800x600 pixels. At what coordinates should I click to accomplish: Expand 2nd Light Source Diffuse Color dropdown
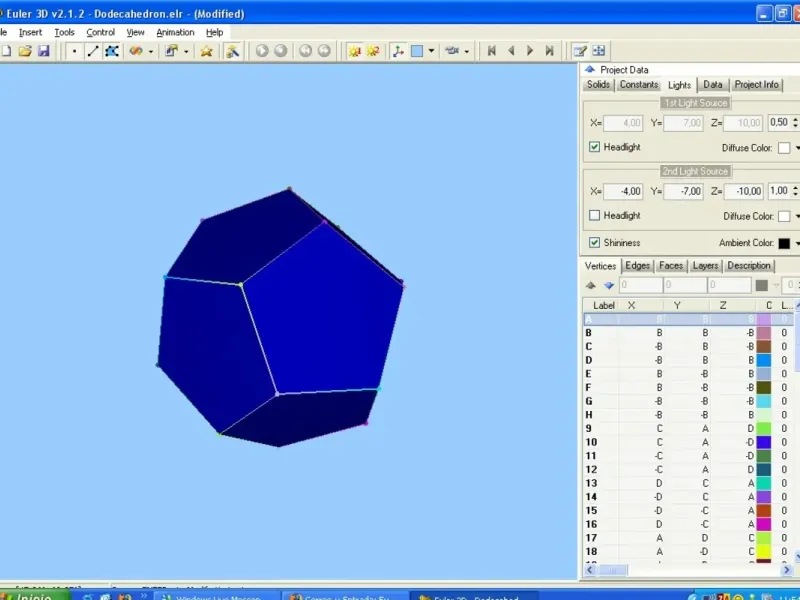[x=796, y=216]
